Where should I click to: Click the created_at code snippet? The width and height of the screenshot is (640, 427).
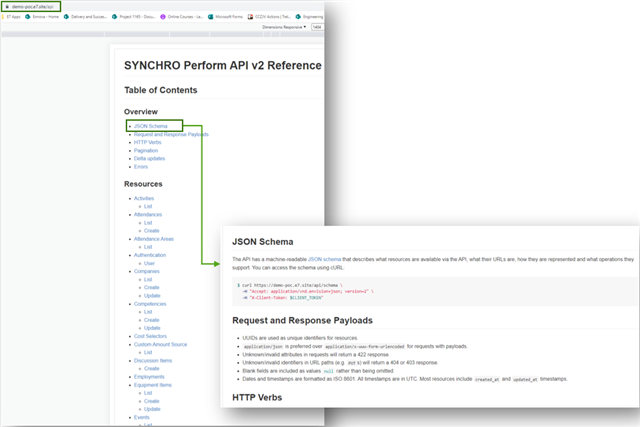[487, 379]
